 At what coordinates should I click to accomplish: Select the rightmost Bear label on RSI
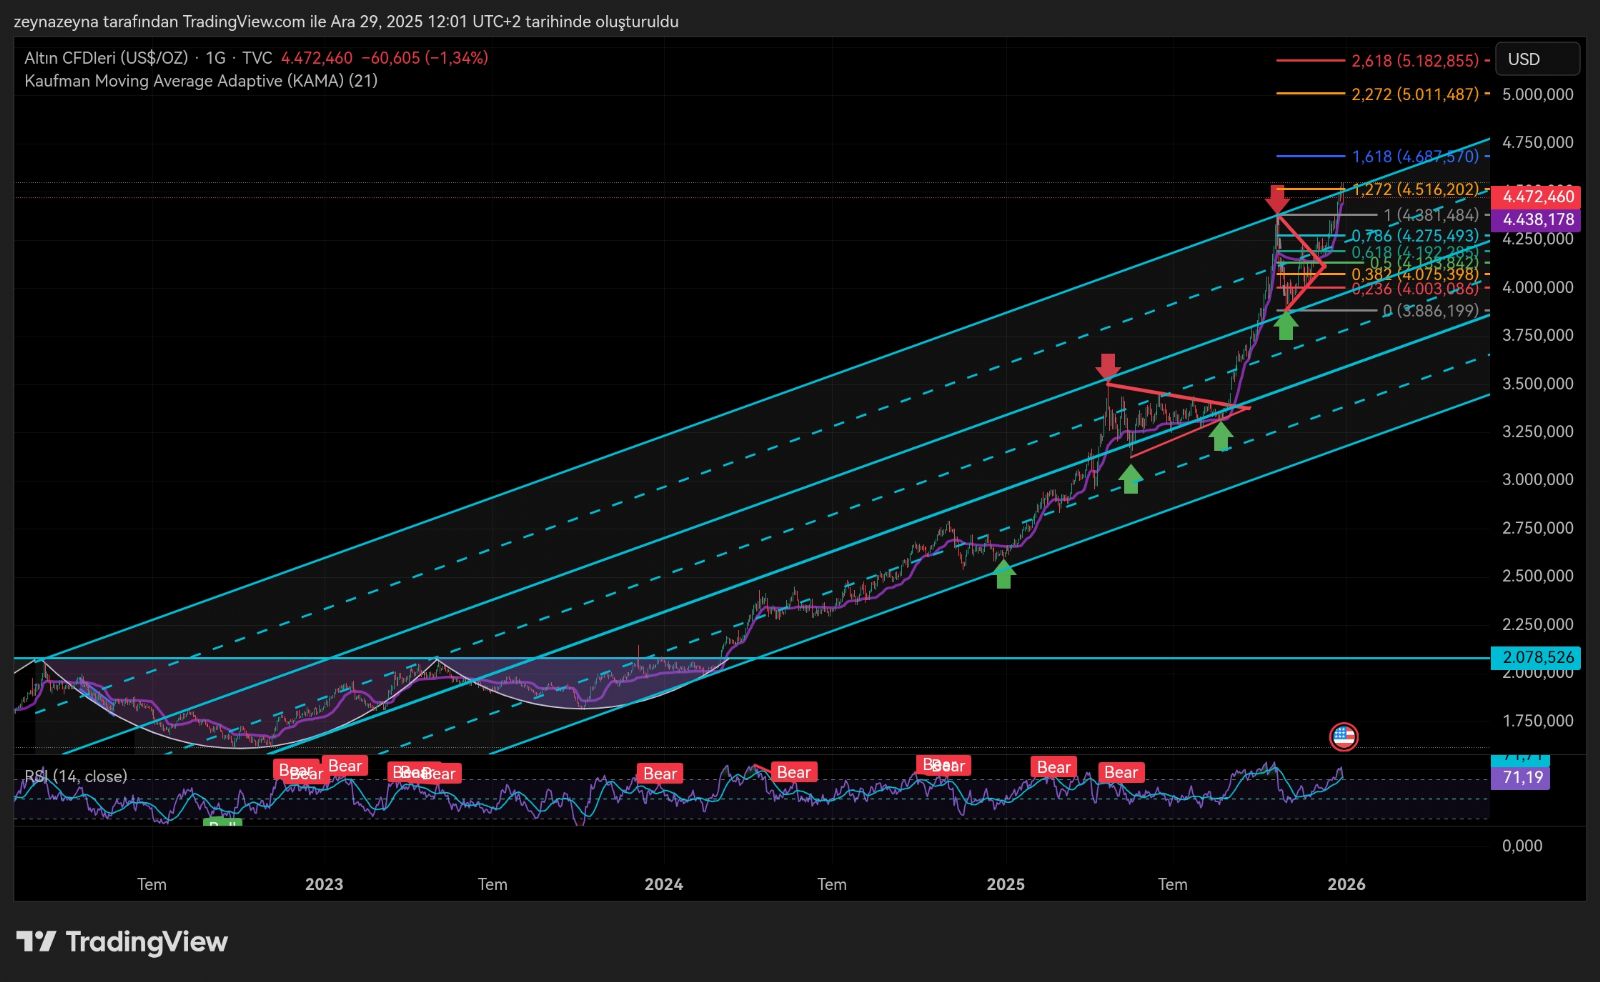1120,772
